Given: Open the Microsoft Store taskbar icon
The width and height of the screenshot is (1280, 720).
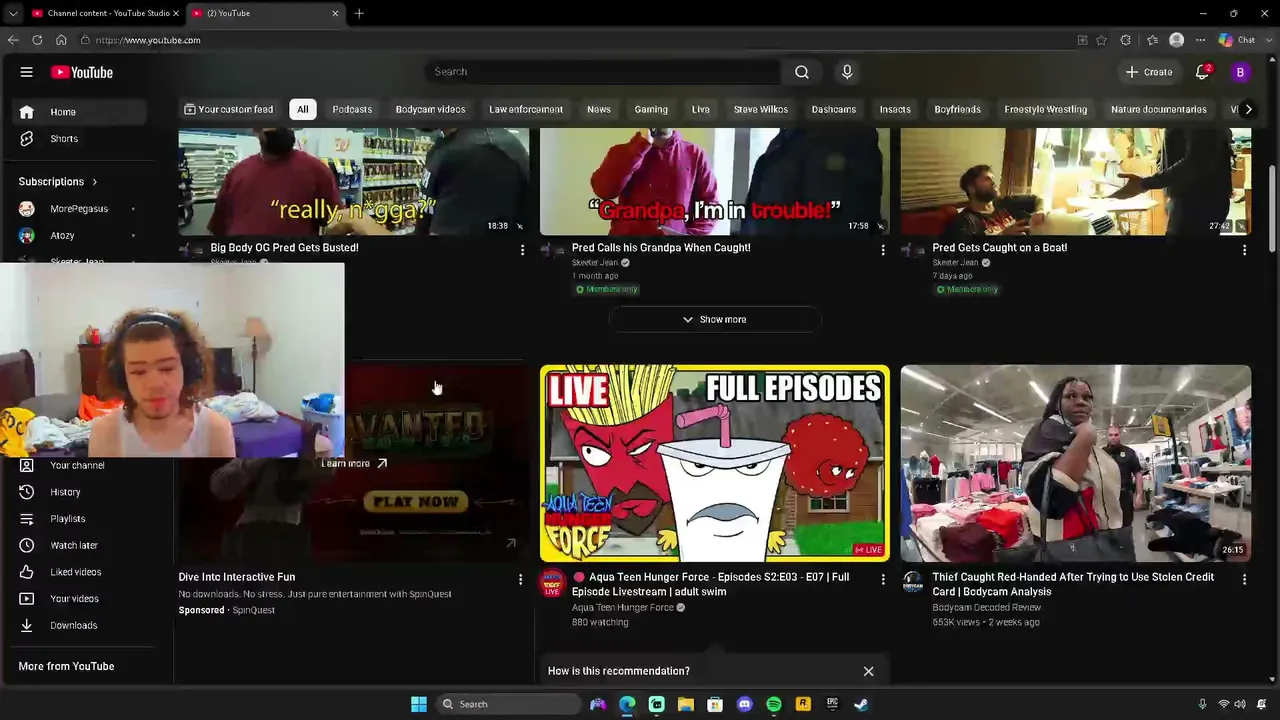Looking at the screenshot, I should point(715,704).
